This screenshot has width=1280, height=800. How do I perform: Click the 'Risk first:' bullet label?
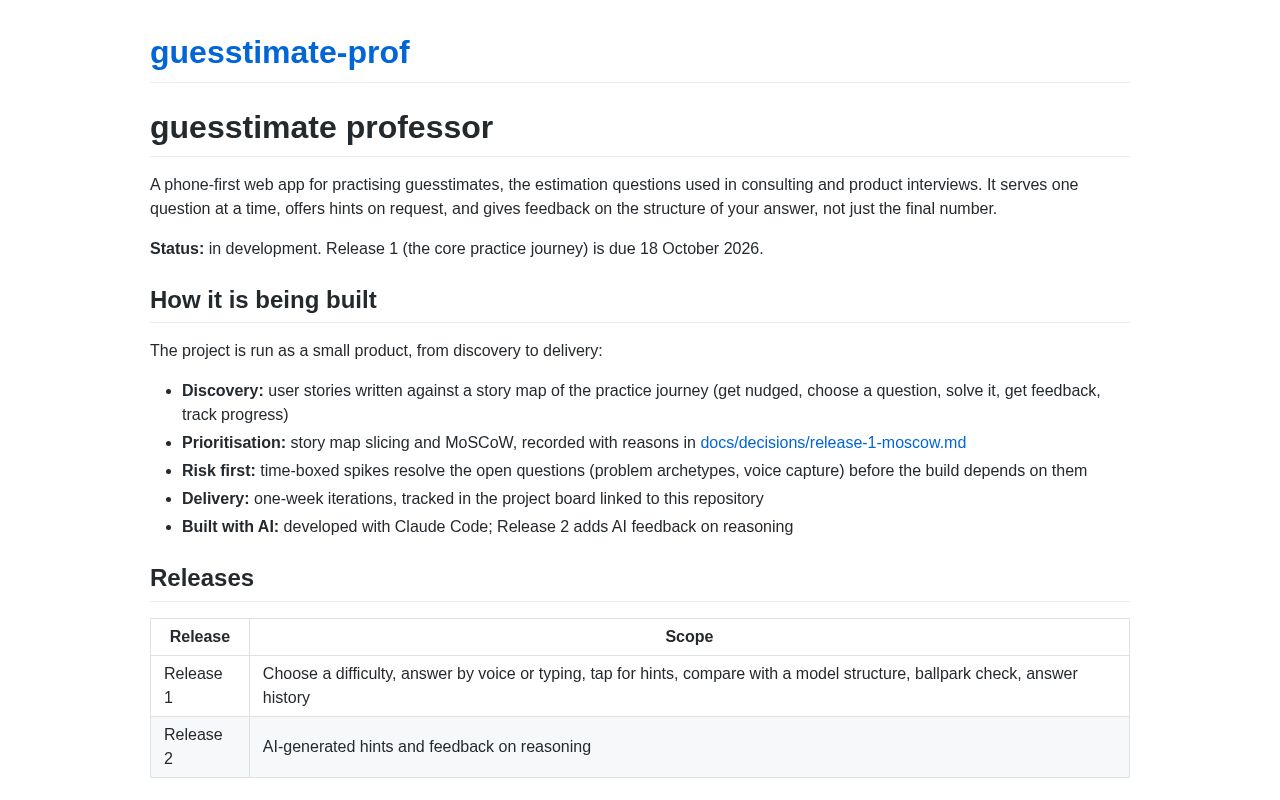[219, 470]
